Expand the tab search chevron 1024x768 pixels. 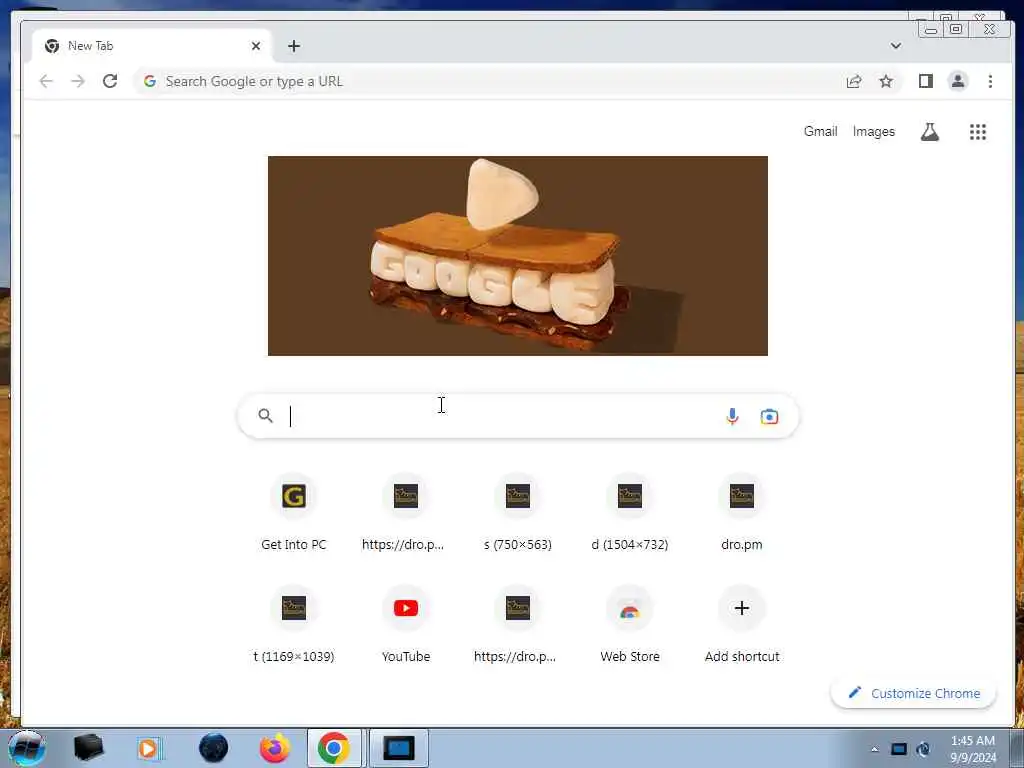click(x=895, y=46)
